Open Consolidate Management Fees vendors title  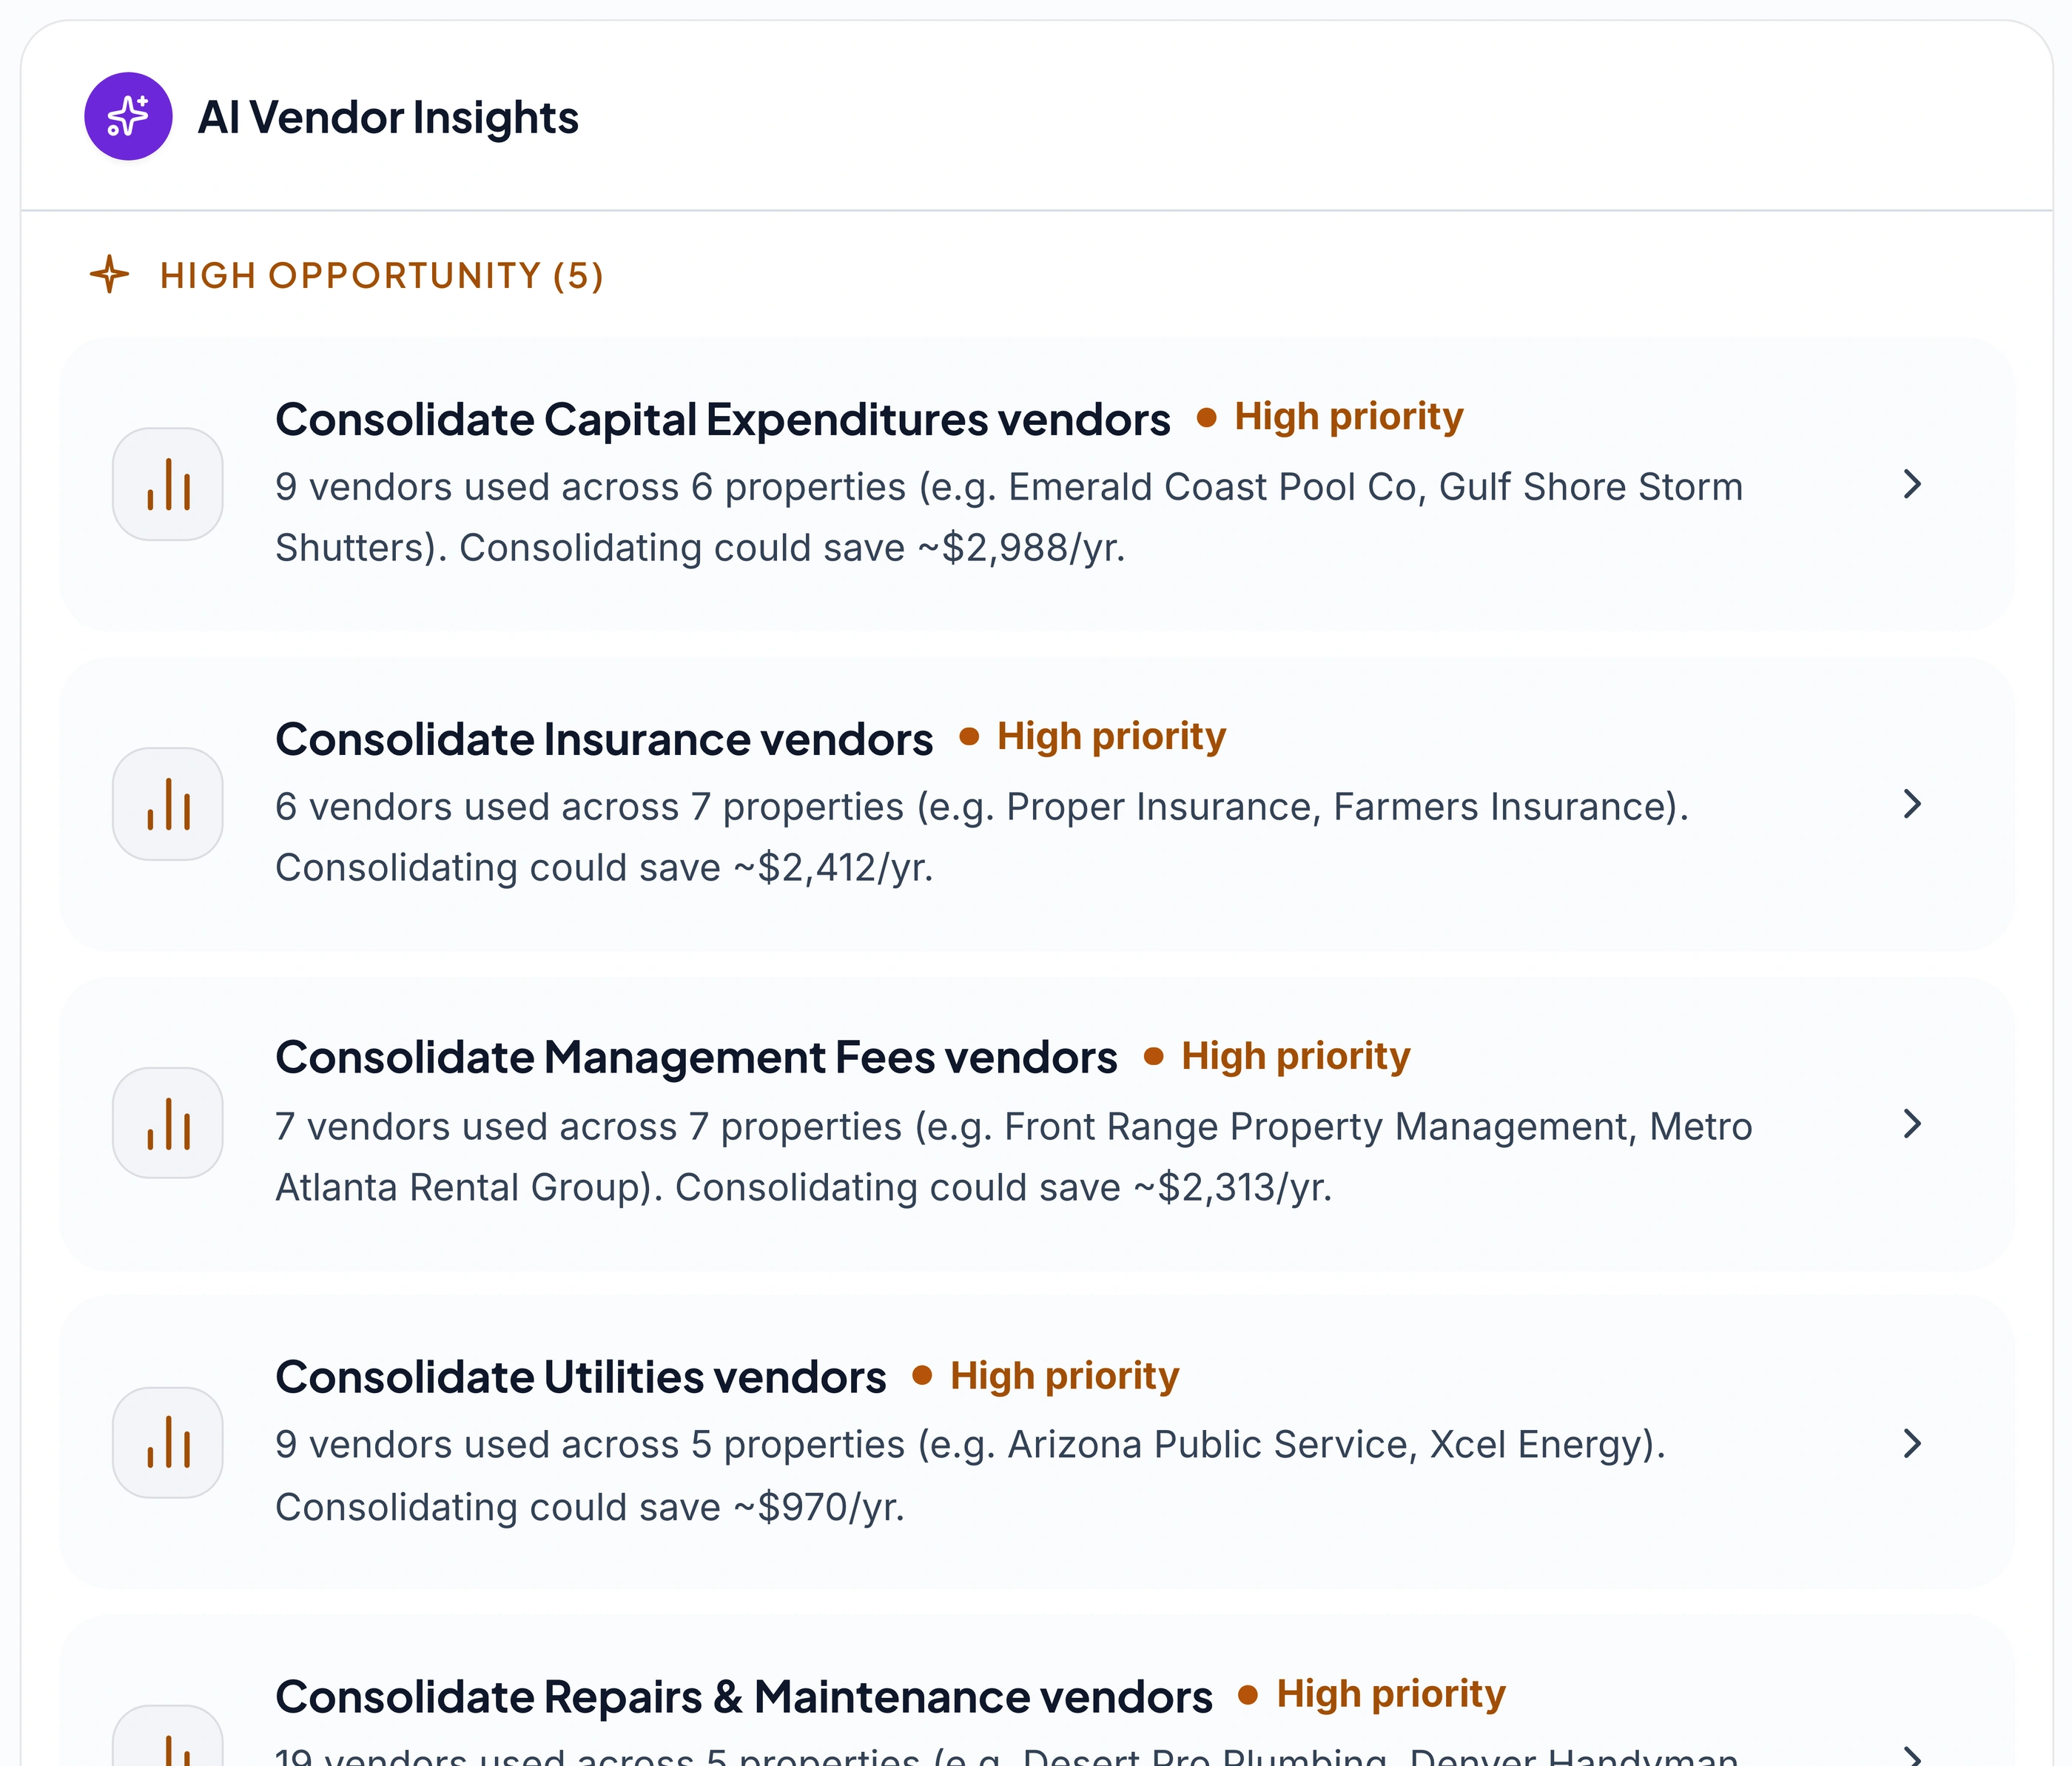696,1057
